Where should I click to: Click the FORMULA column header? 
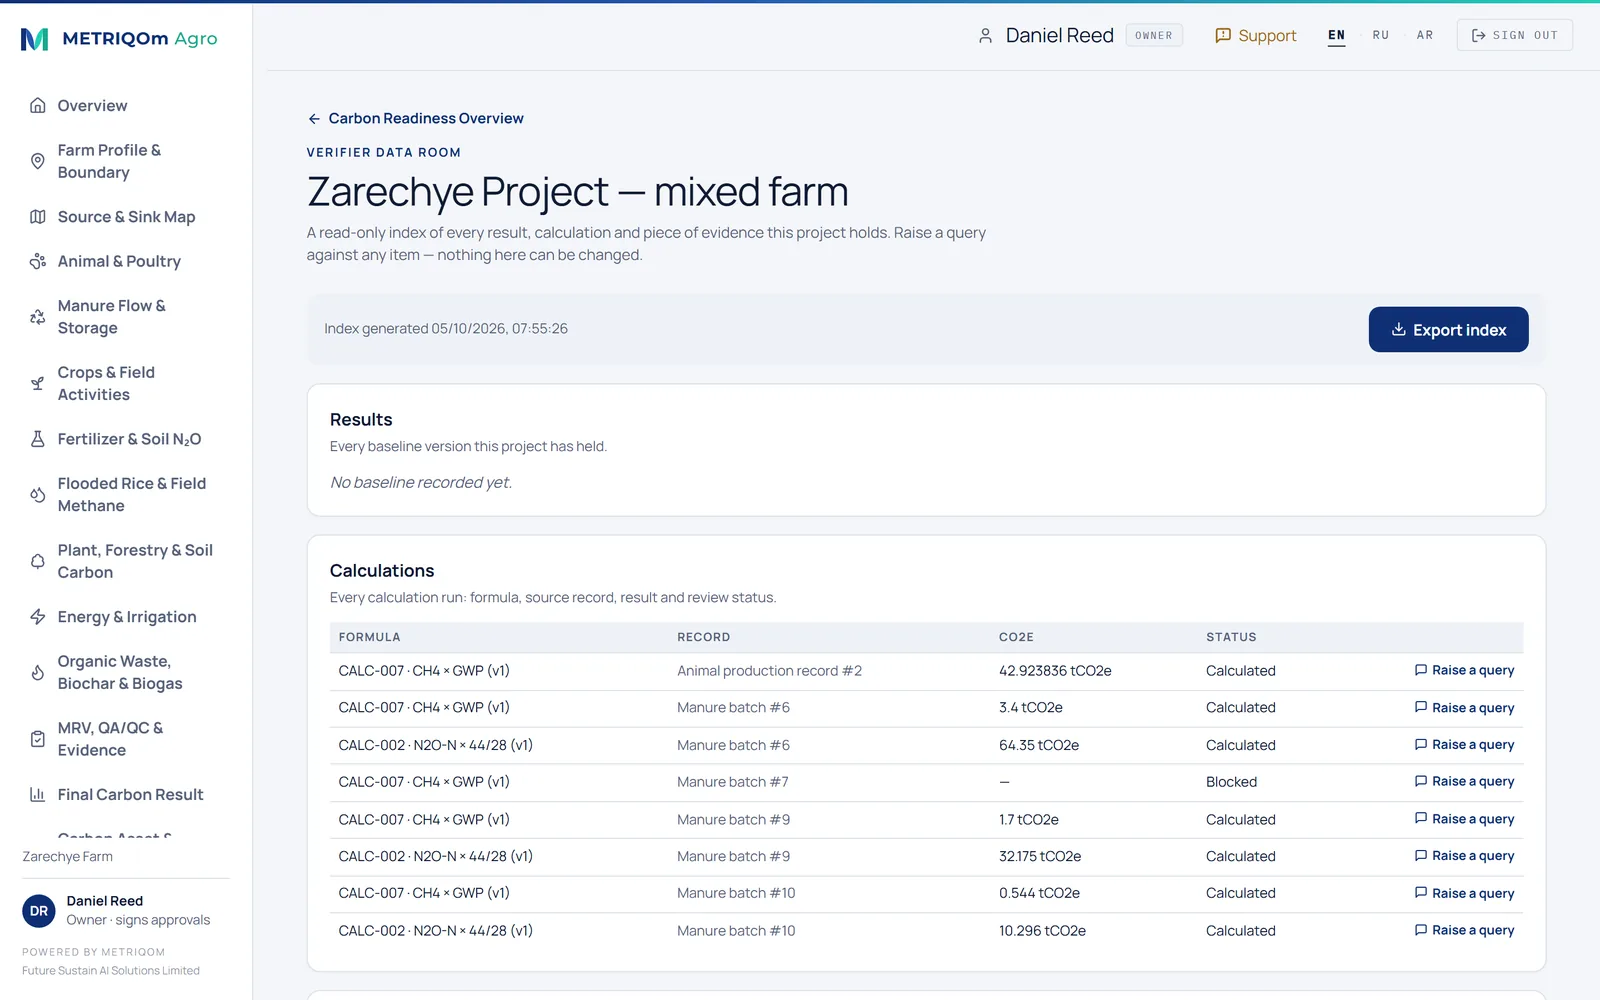369,637
